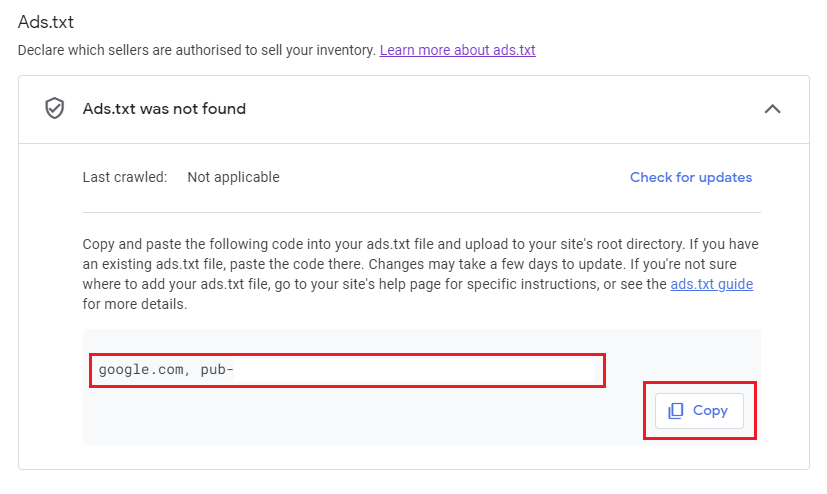Click 'Check for updates'
Screen dimensions: 827x494
[691, 177]
